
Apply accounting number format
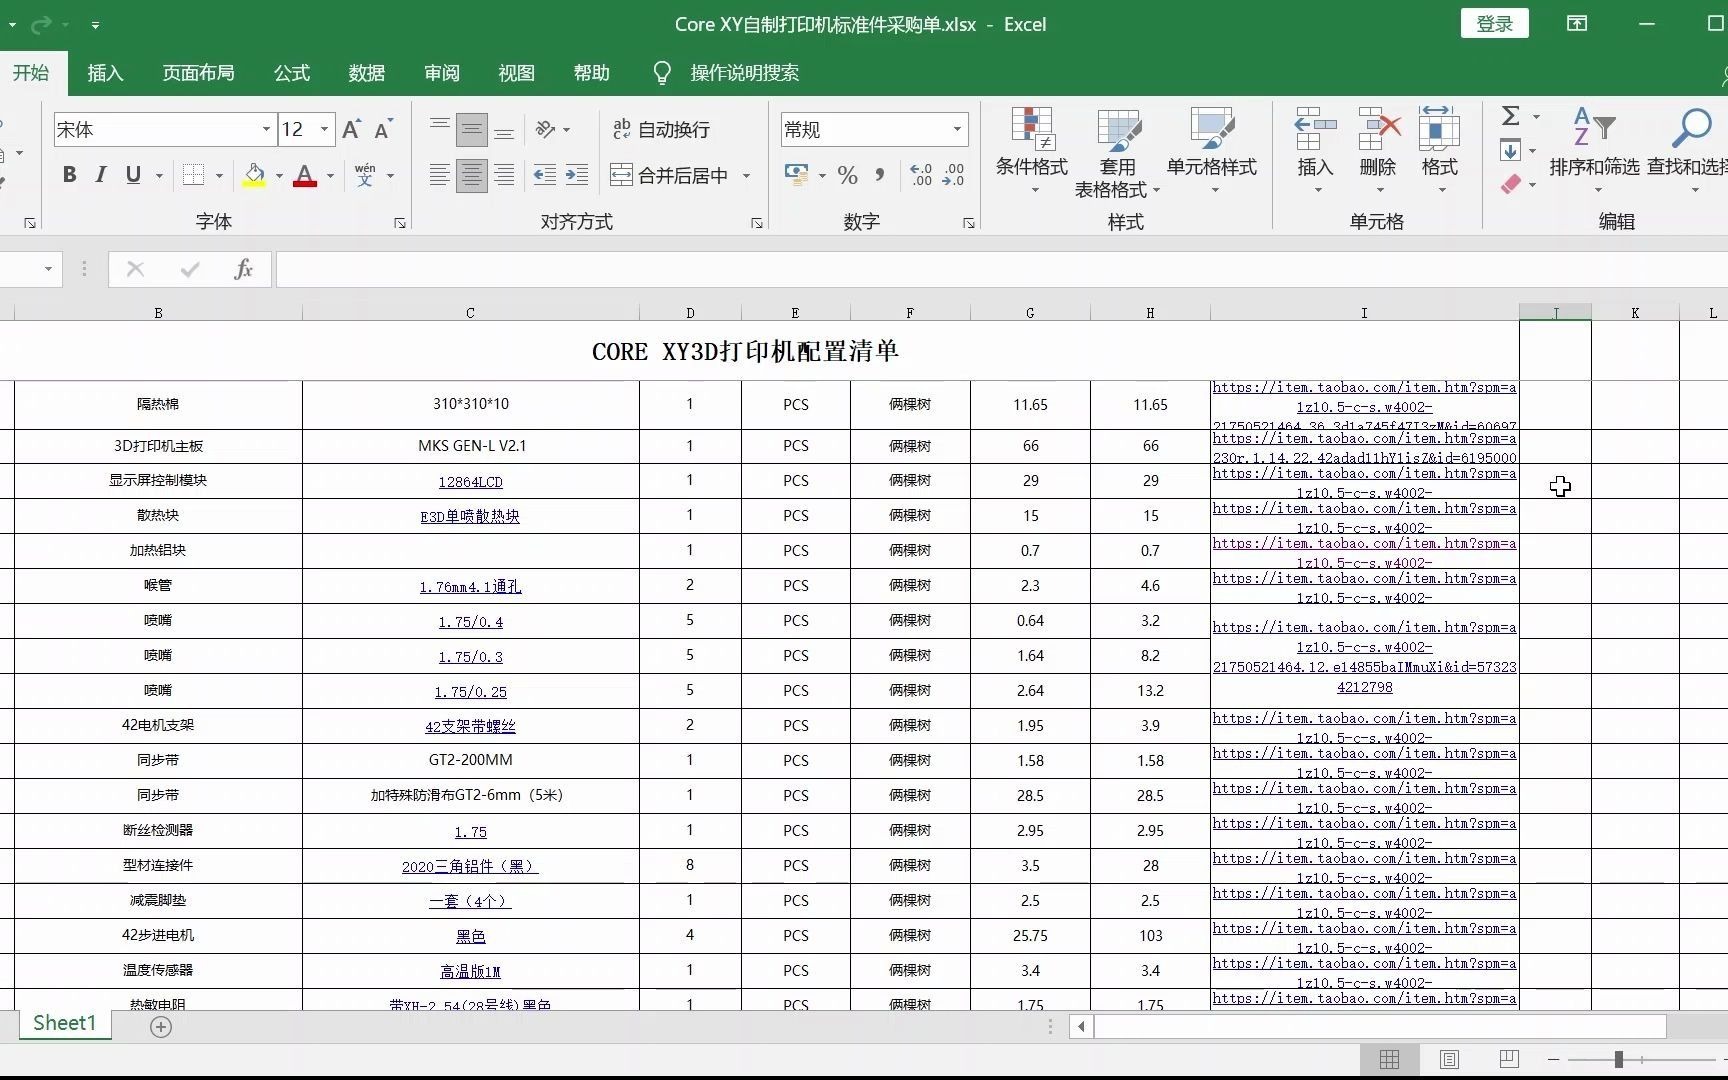797,175
